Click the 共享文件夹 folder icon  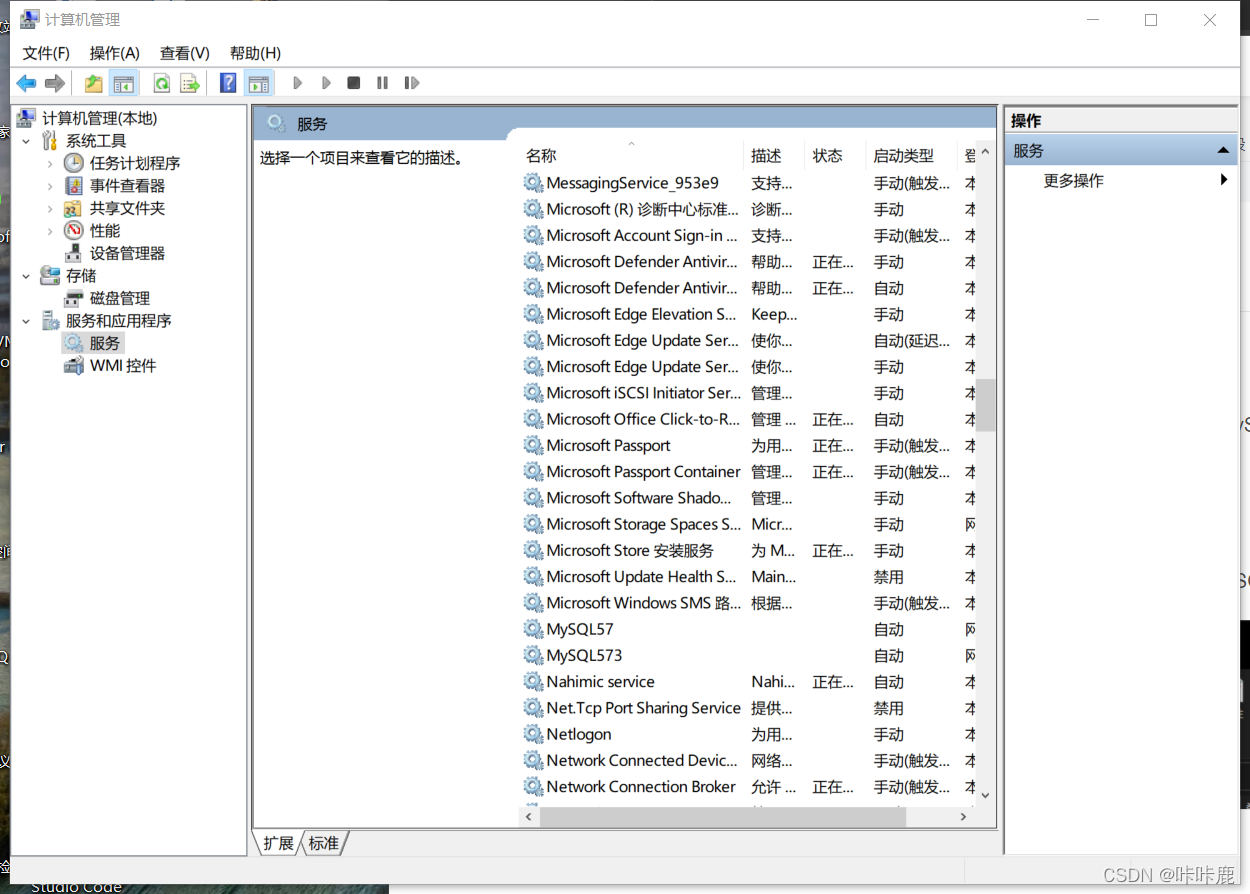(x=74, y=208)
